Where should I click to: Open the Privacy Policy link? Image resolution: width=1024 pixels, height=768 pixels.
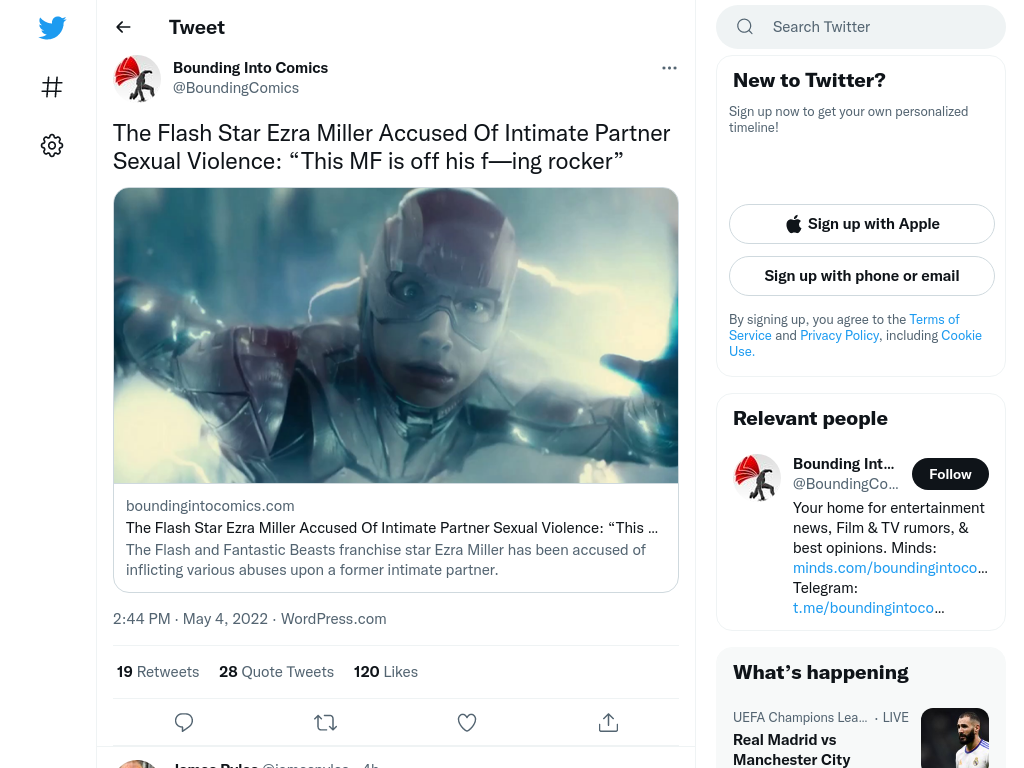(x=839, y=336)
